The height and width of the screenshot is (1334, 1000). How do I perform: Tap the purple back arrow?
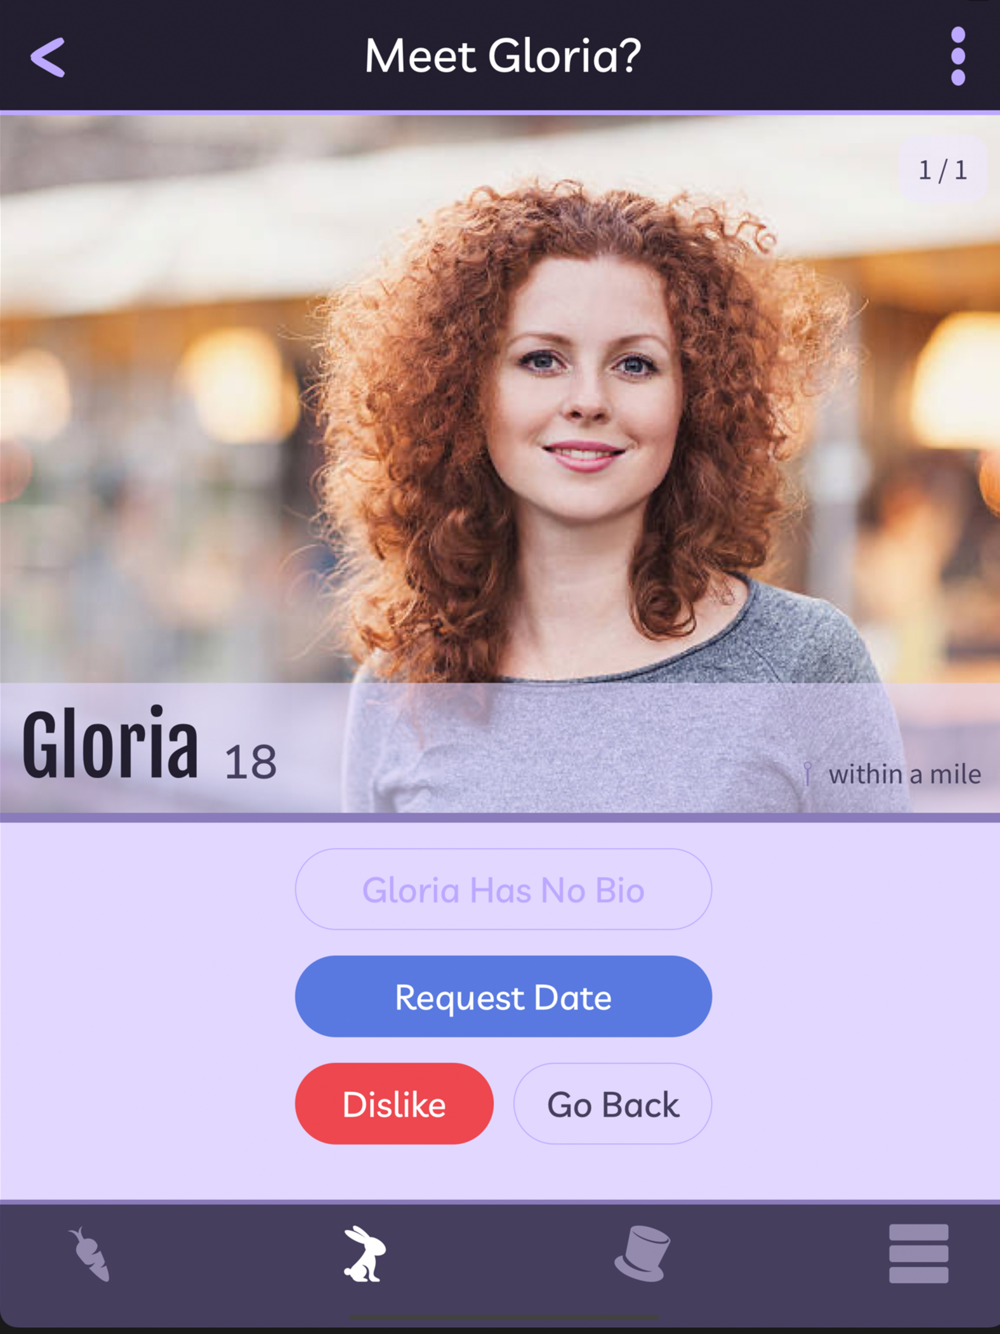pyautogui.click(x=48, y=57)
